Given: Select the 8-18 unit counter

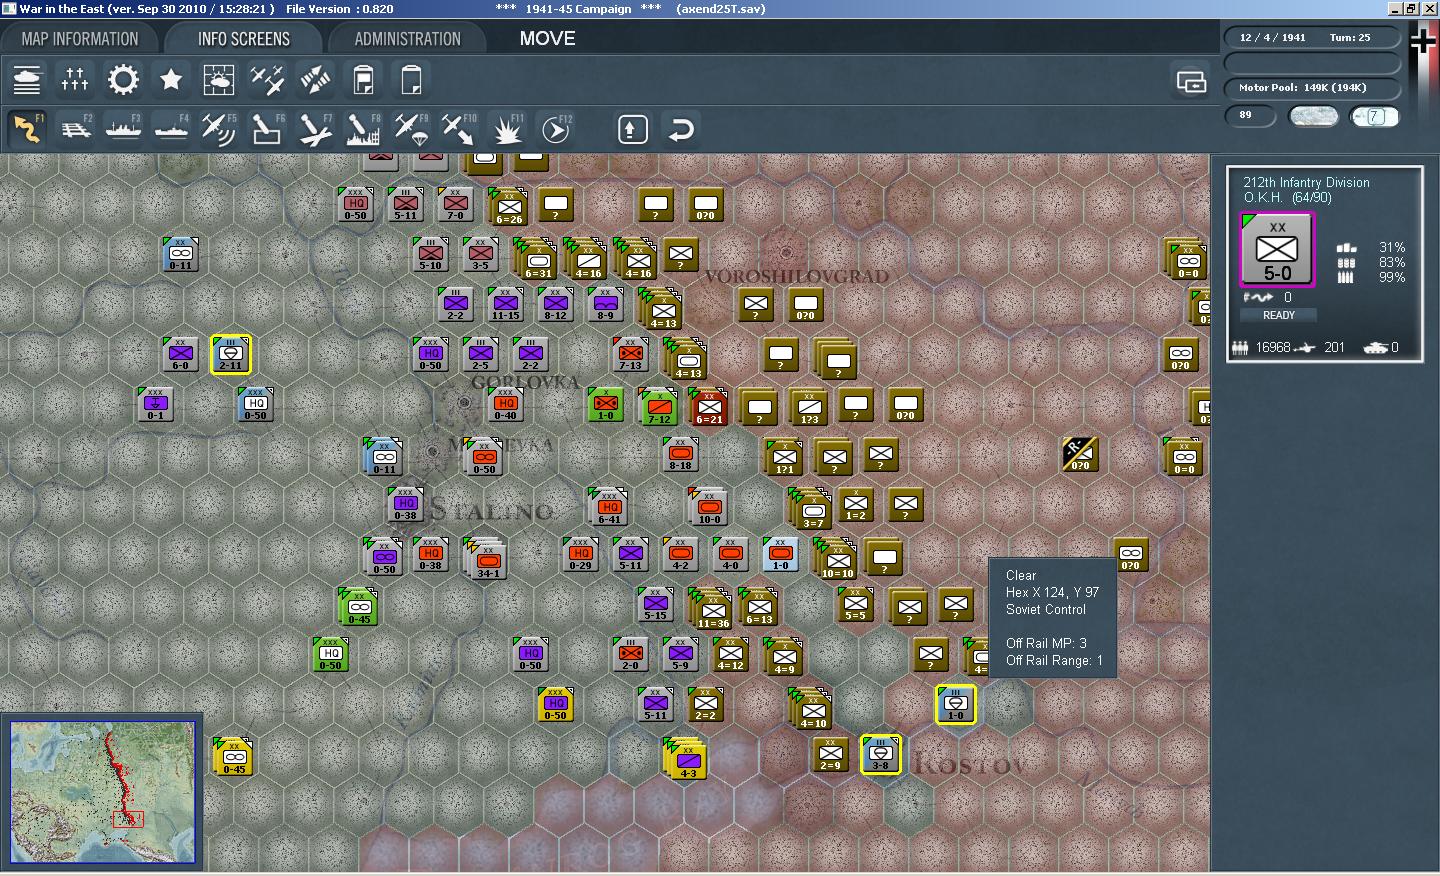Looking at the screenshot, I should pyautogui.click(x=680, y=454).
